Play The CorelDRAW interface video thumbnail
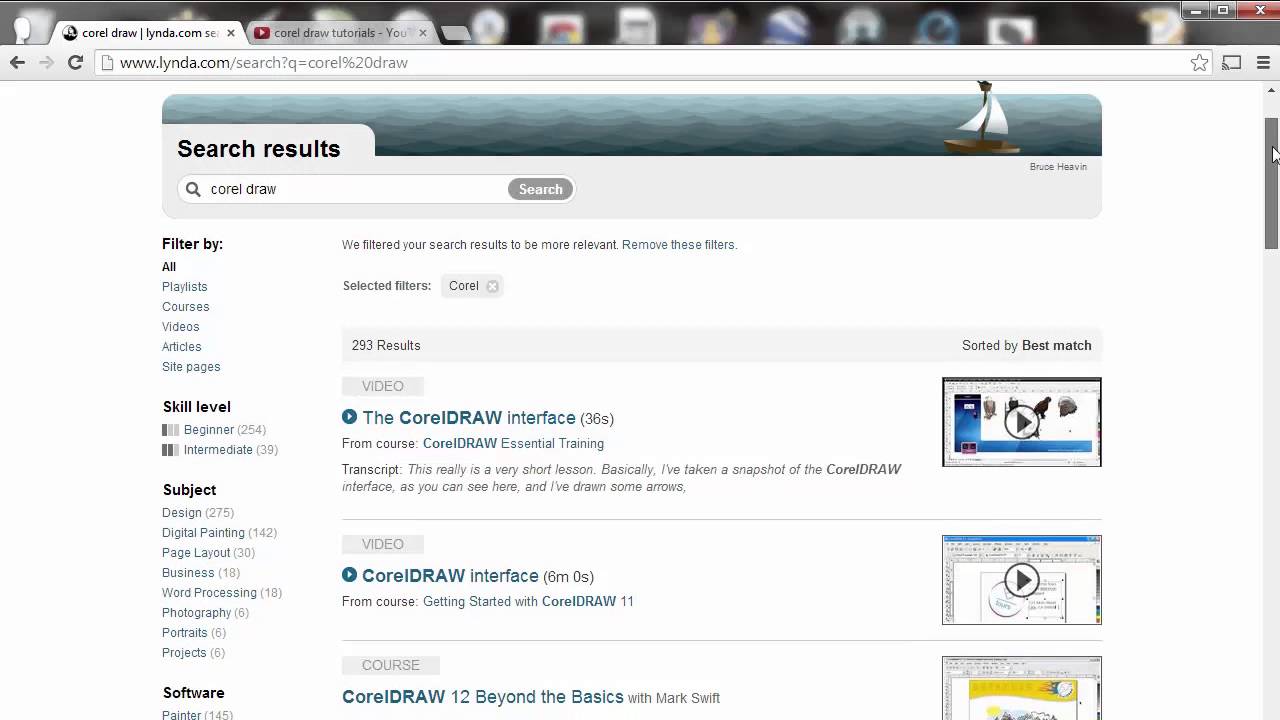The height and width of the screenshot is (720, 1280). coord(1022,422)
